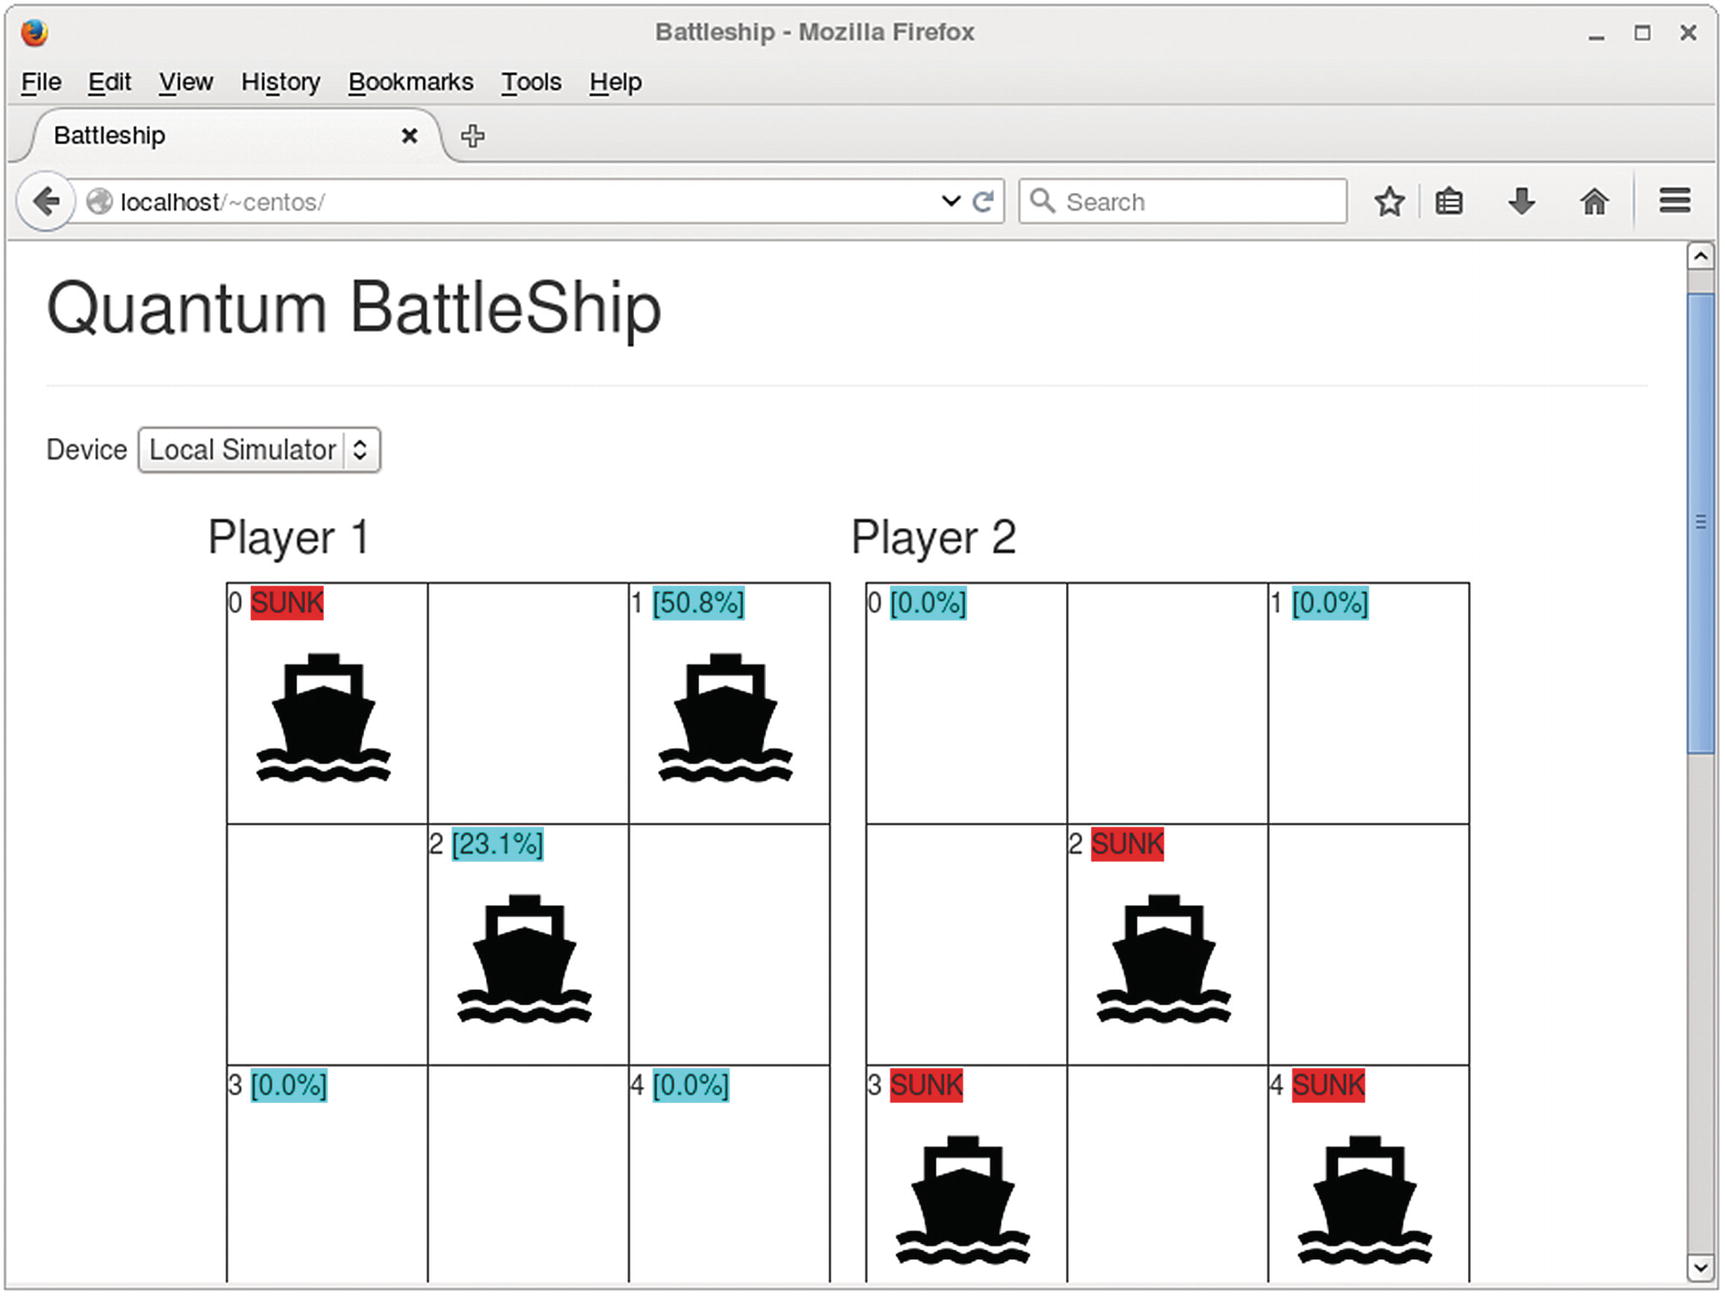Open the File menu

(x=41, y=82)
